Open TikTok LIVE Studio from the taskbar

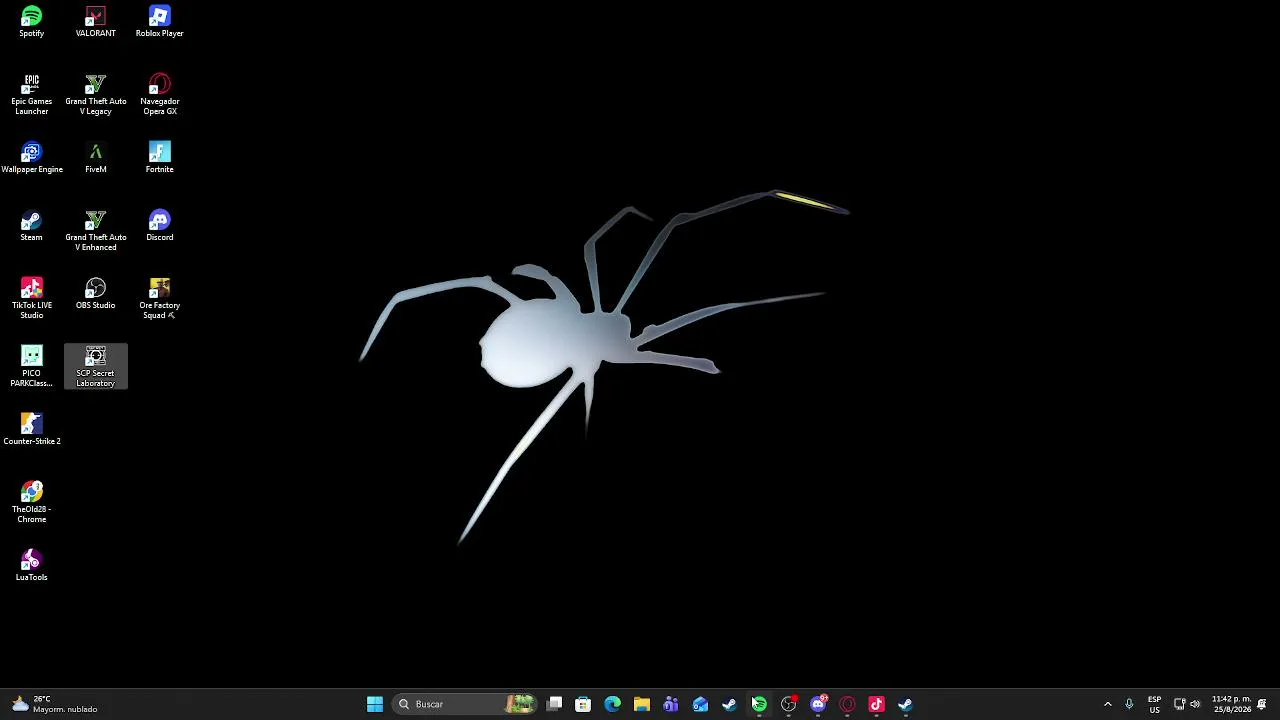pyautogui.click(x=877, y=704)
